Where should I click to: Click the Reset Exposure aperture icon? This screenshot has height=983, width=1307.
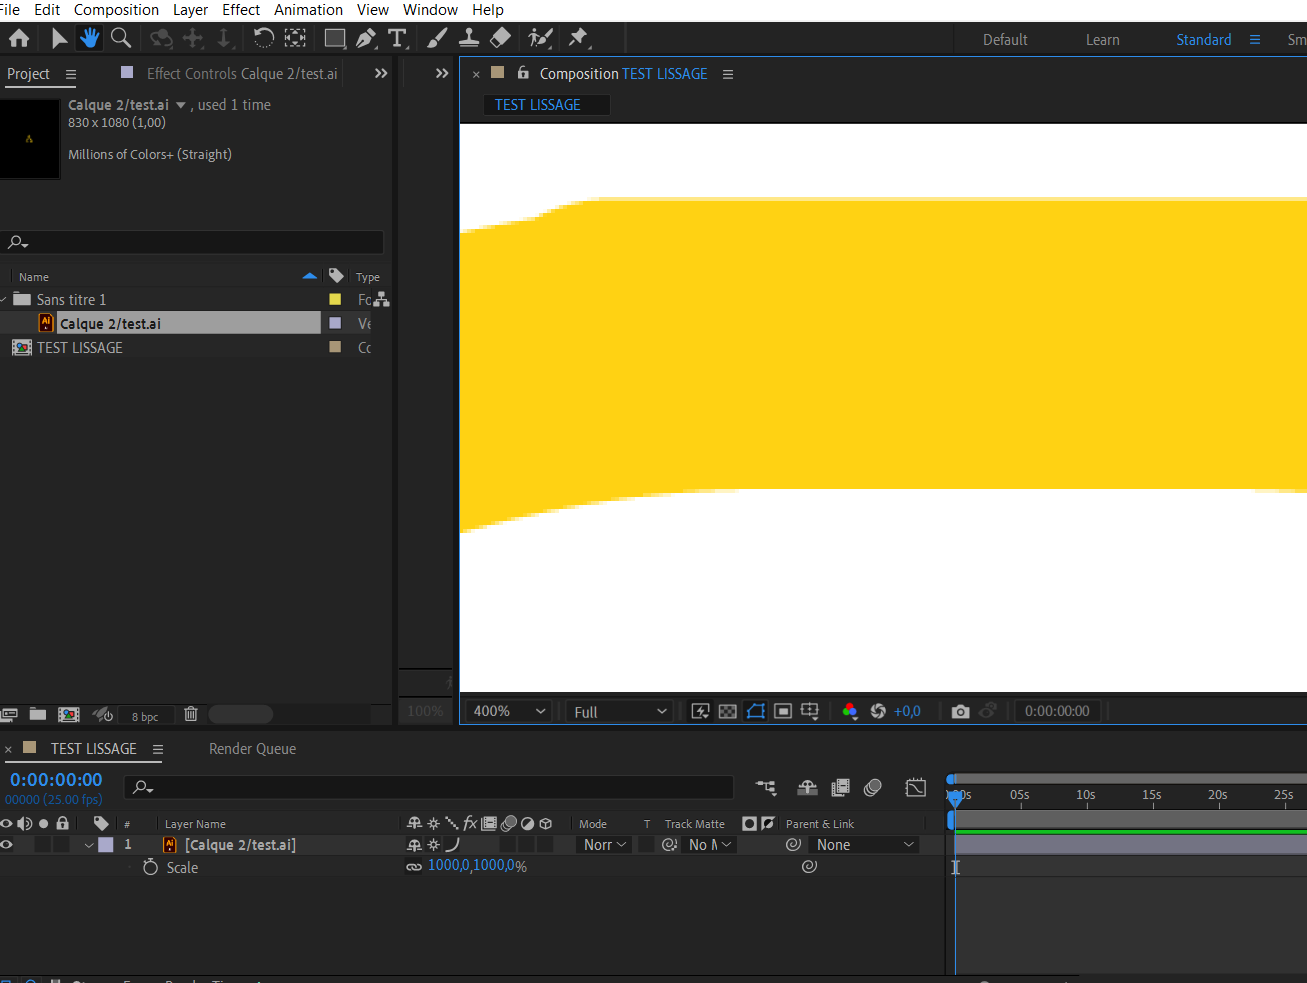tap(878, 711)
